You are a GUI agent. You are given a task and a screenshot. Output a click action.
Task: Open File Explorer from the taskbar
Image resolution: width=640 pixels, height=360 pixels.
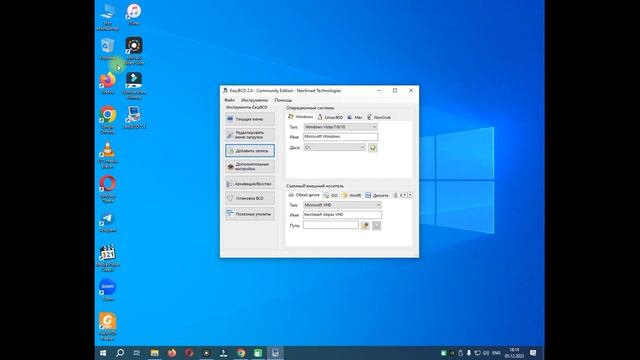(154, 353)
